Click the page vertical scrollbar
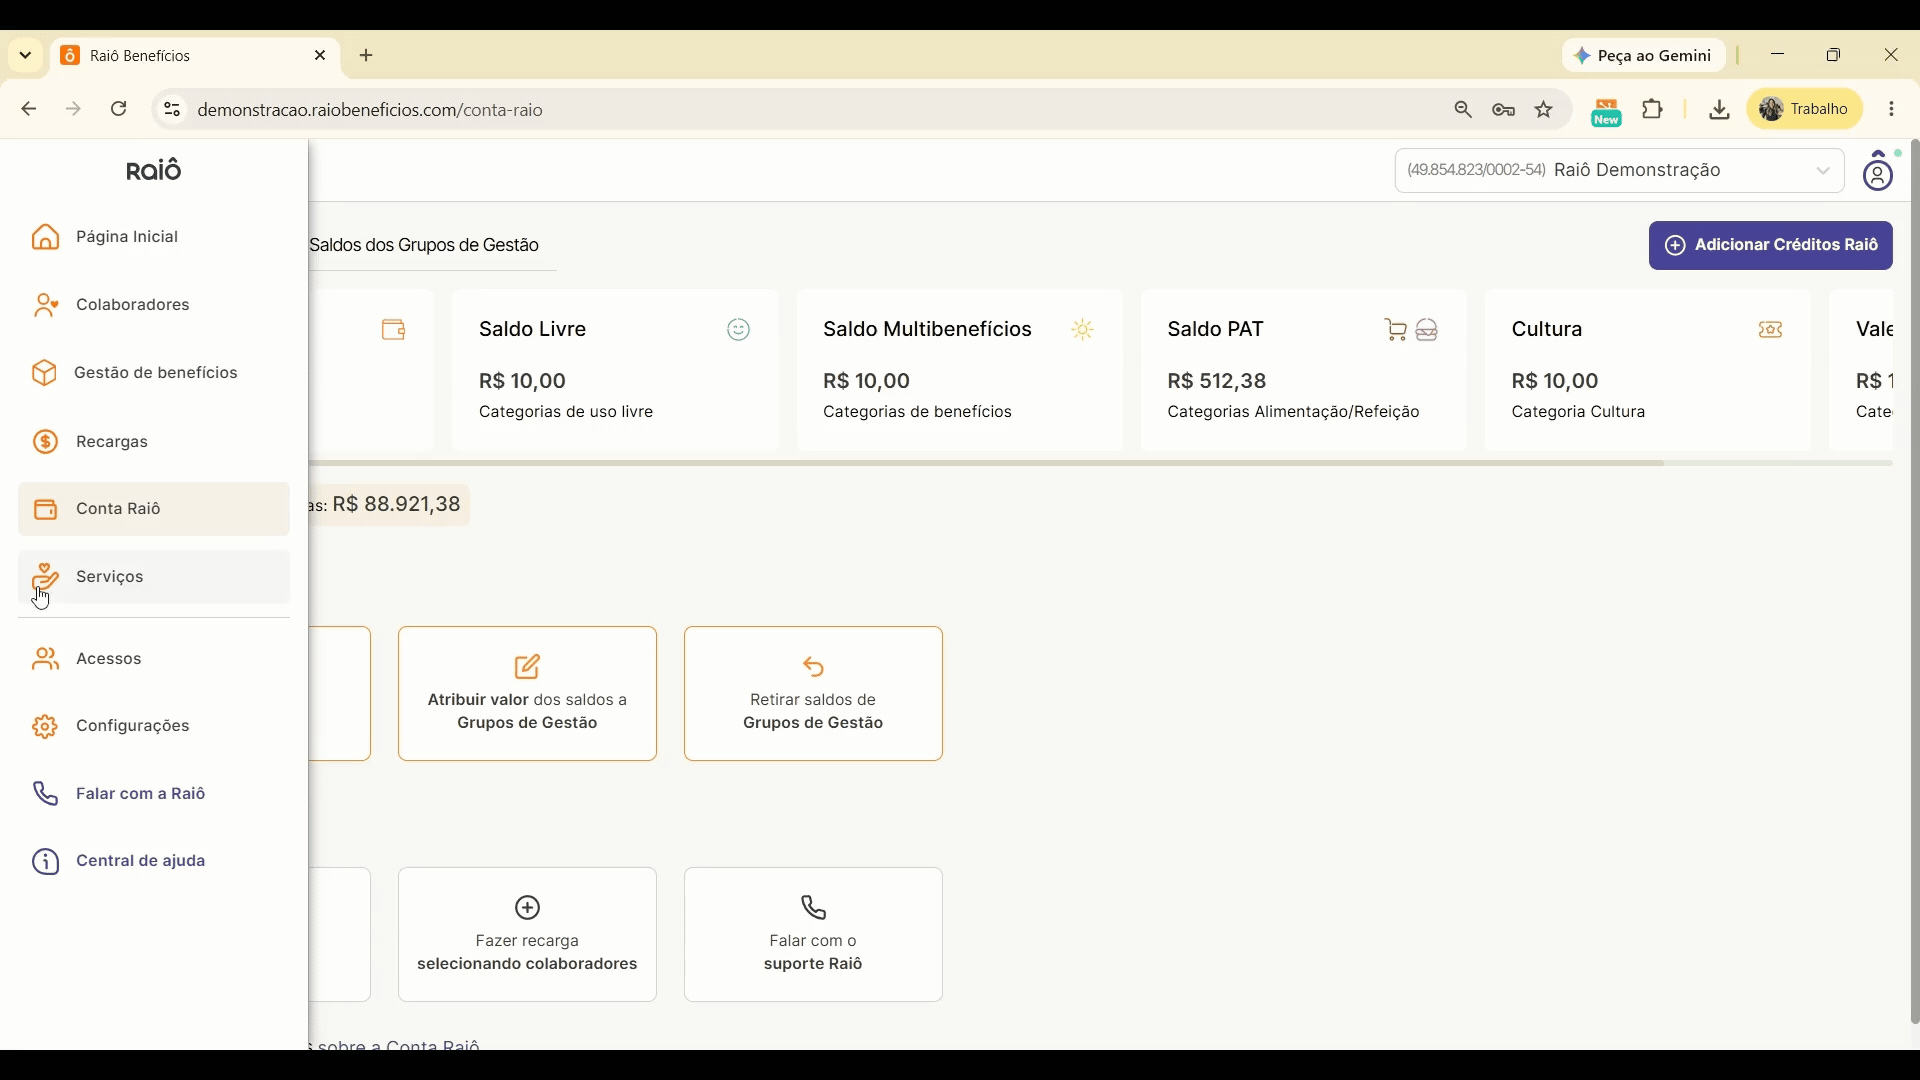 click(x=1915, y=584)
